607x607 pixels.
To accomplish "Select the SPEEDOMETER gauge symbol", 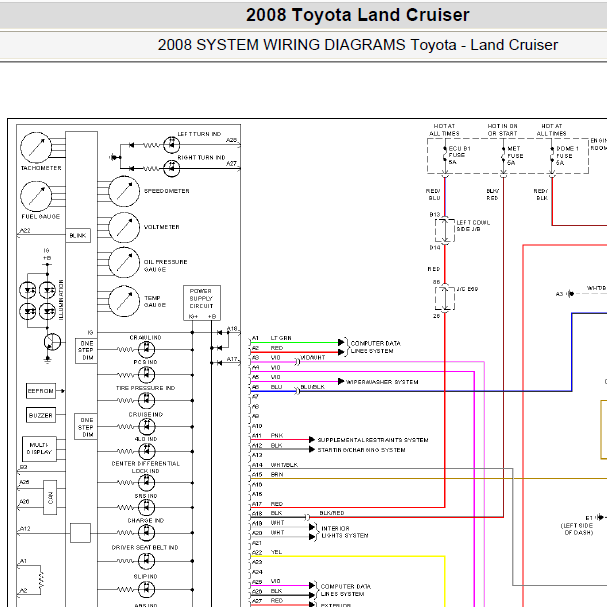I will tap(124, 191).
